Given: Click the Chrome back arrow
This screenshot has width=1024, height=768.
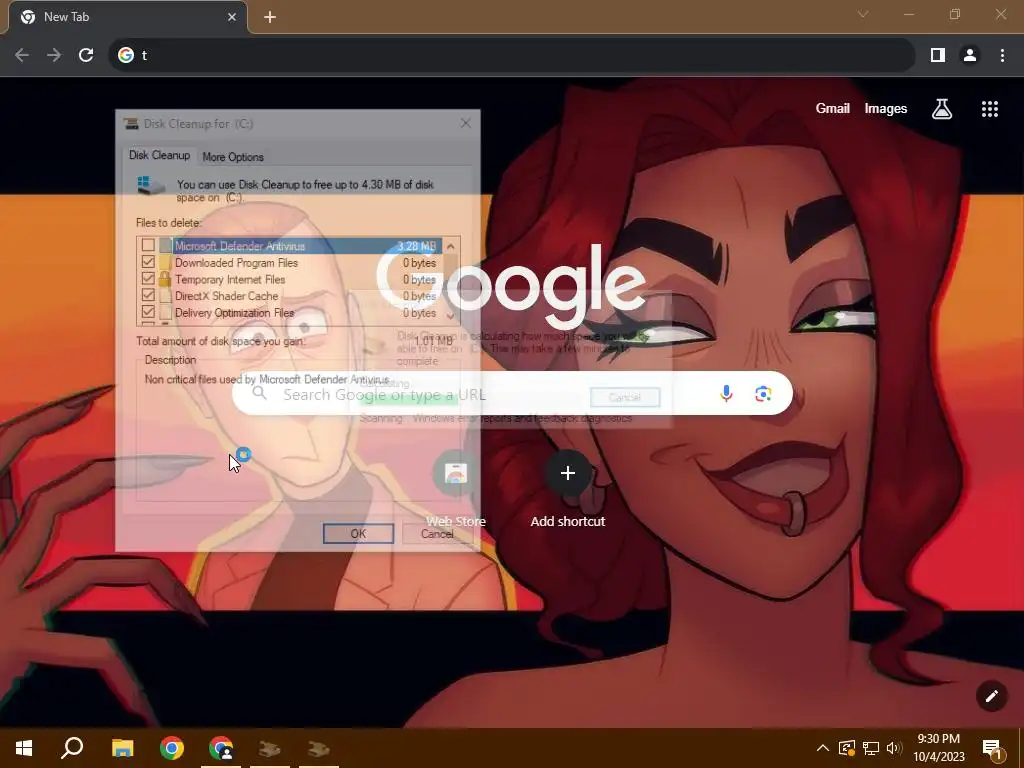Looking at the screenshot, I should 22,56.
